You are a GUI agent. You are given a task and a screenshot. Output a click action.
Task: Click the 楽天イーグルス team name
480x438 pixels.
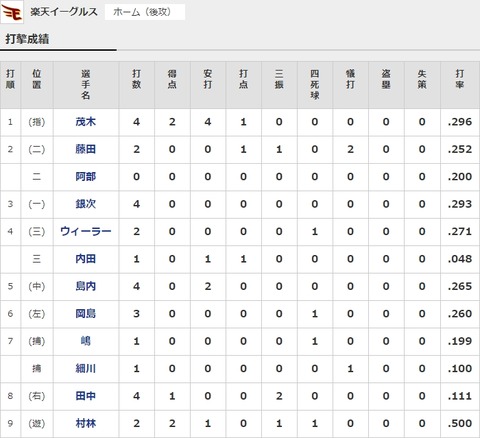[x=64, y=12]
